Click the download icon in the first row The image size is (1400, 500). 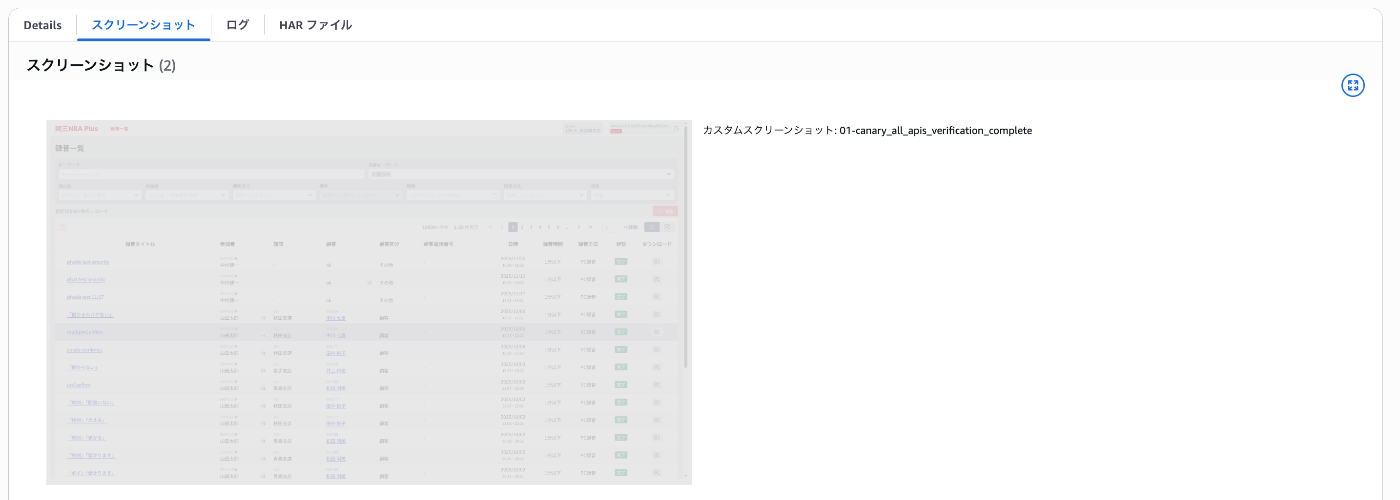click(657, 262)
